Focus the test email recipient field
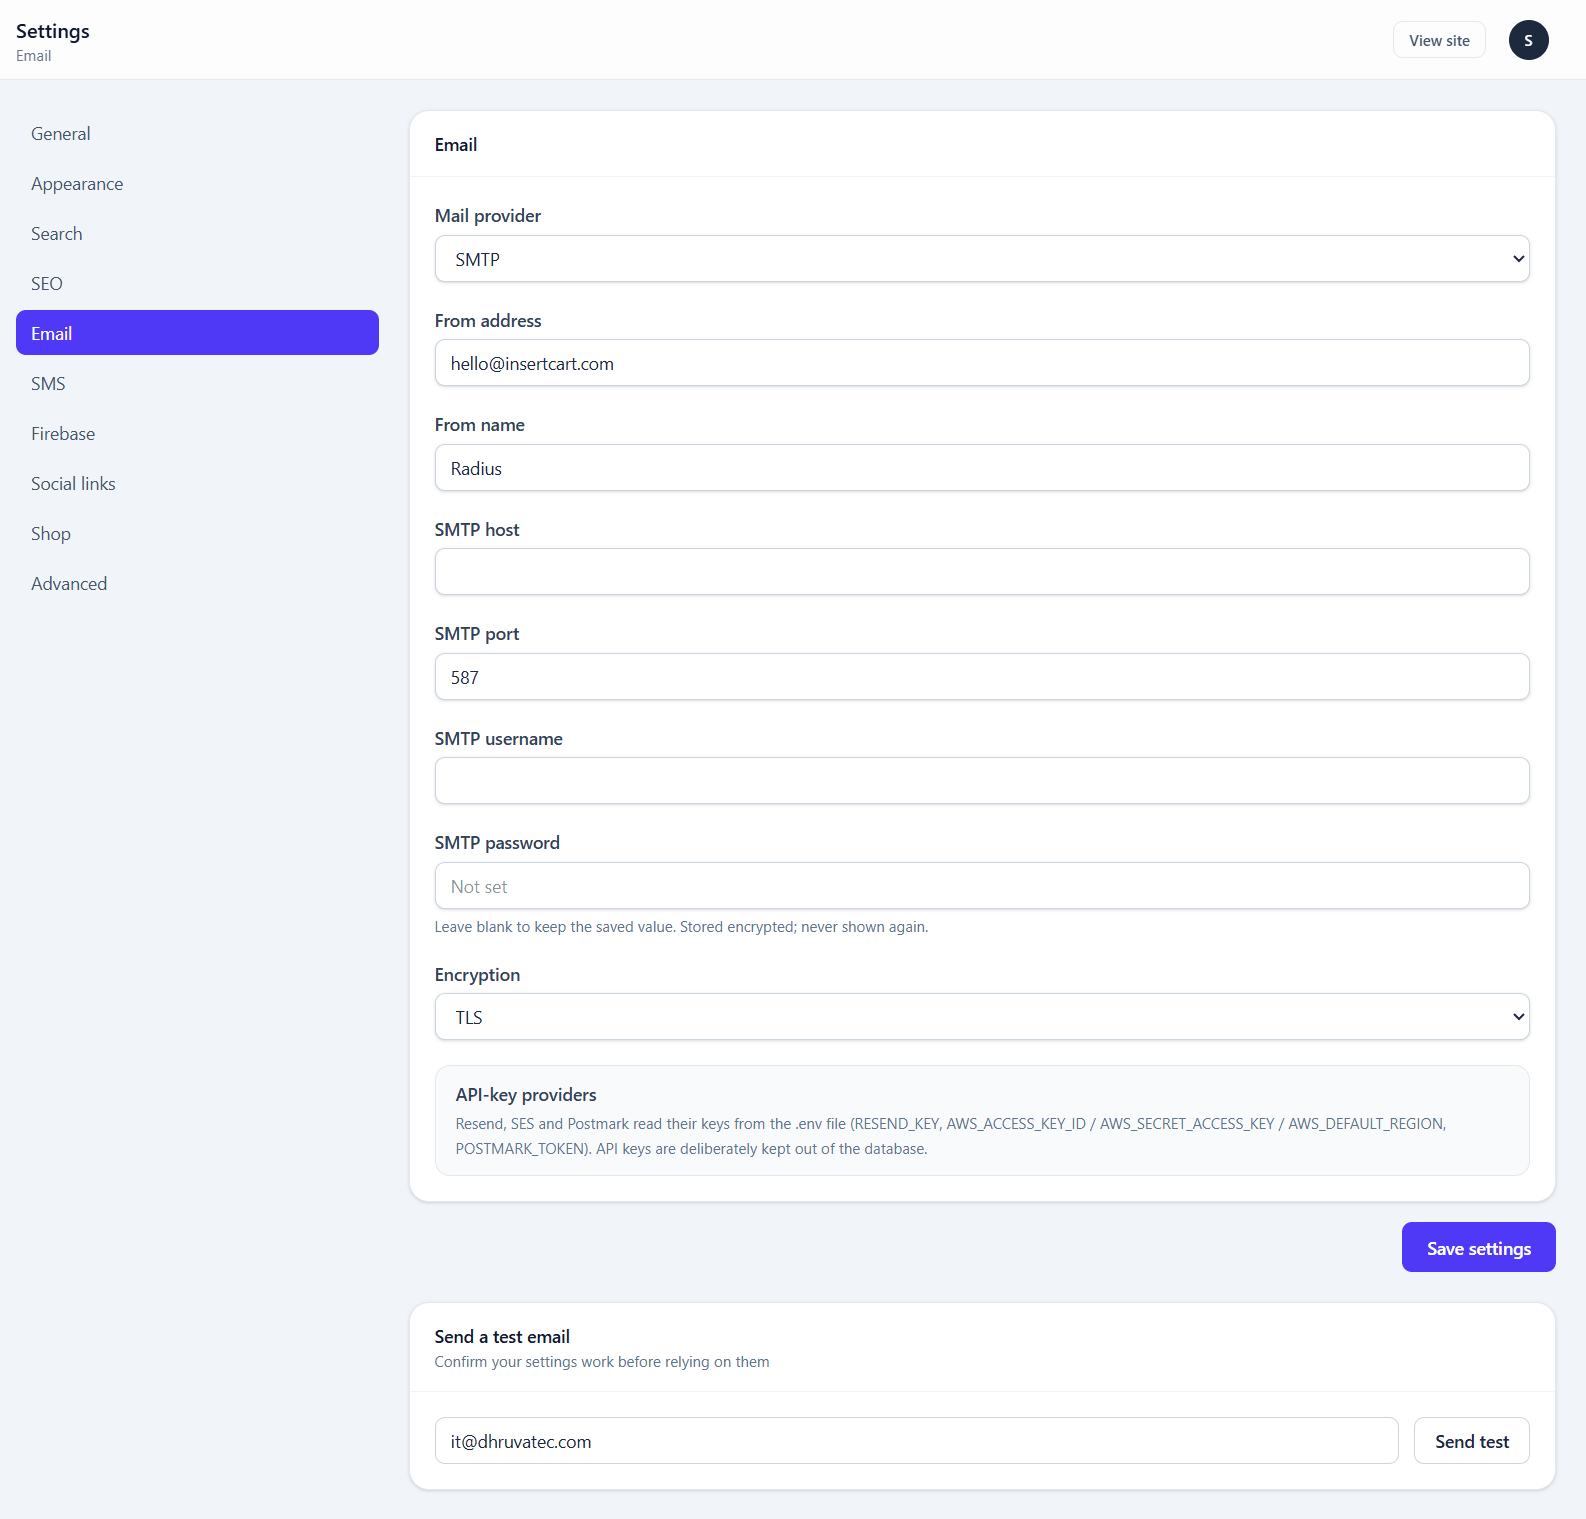The height and width of the screenshot is (1519, 1586). point(916,1441)
